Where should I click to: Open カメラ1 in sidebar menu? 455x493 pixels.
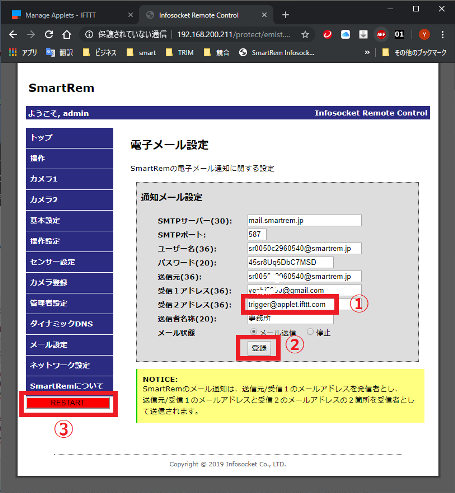pyautogui.click(x=69, y=179)
